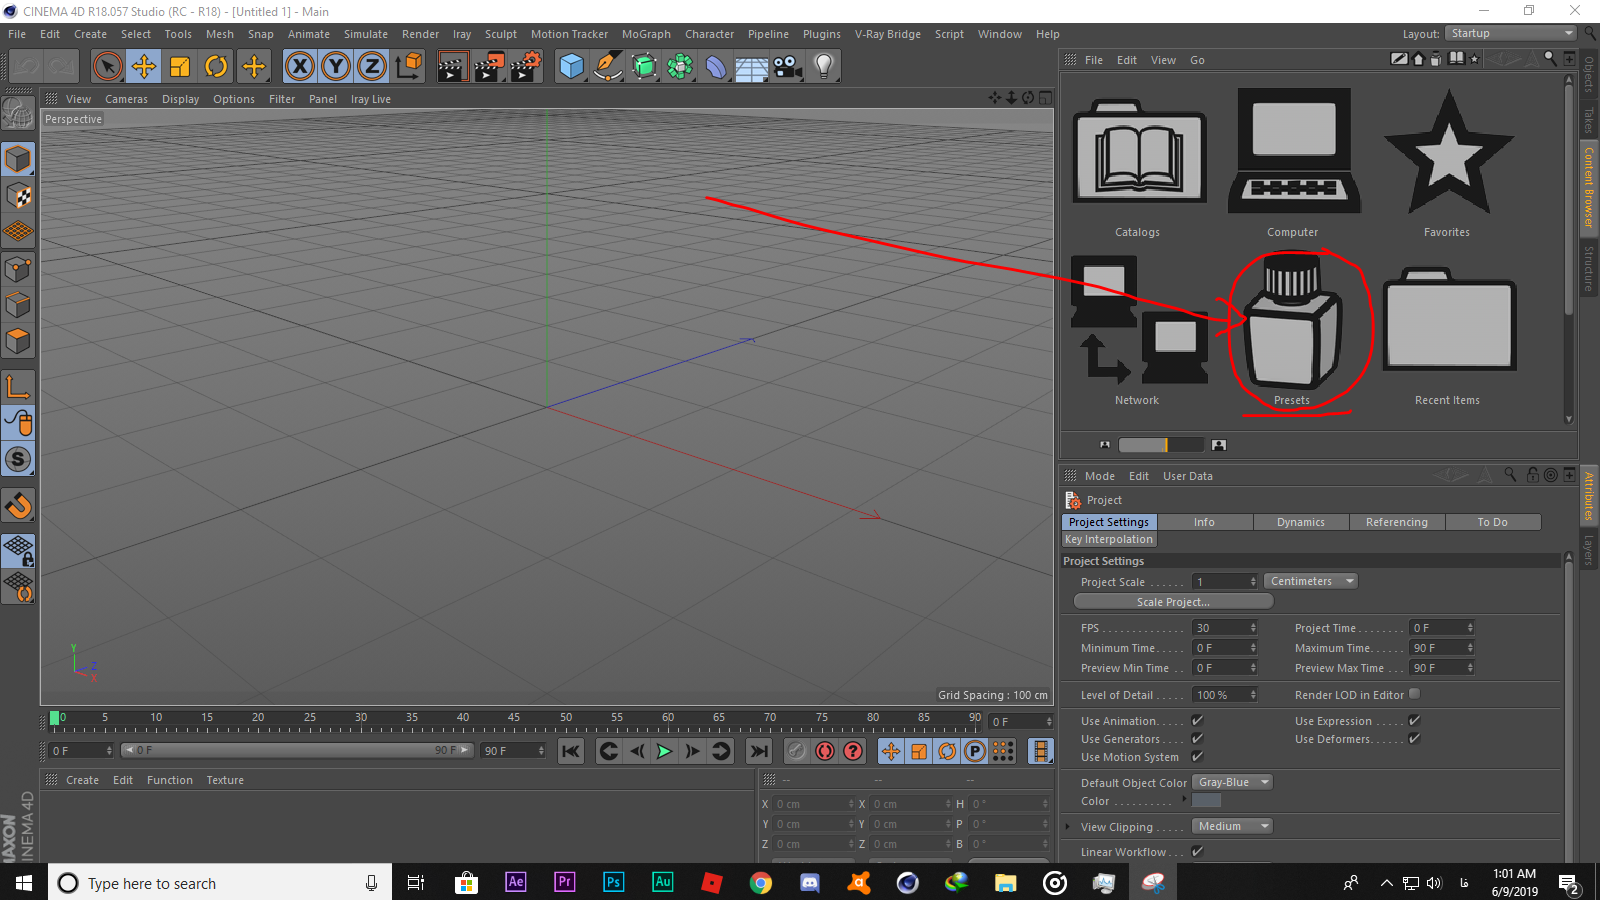Screen dimensions: 1600x900
Task: Add a Floor environment object
Action: click(x=751, y=67)
